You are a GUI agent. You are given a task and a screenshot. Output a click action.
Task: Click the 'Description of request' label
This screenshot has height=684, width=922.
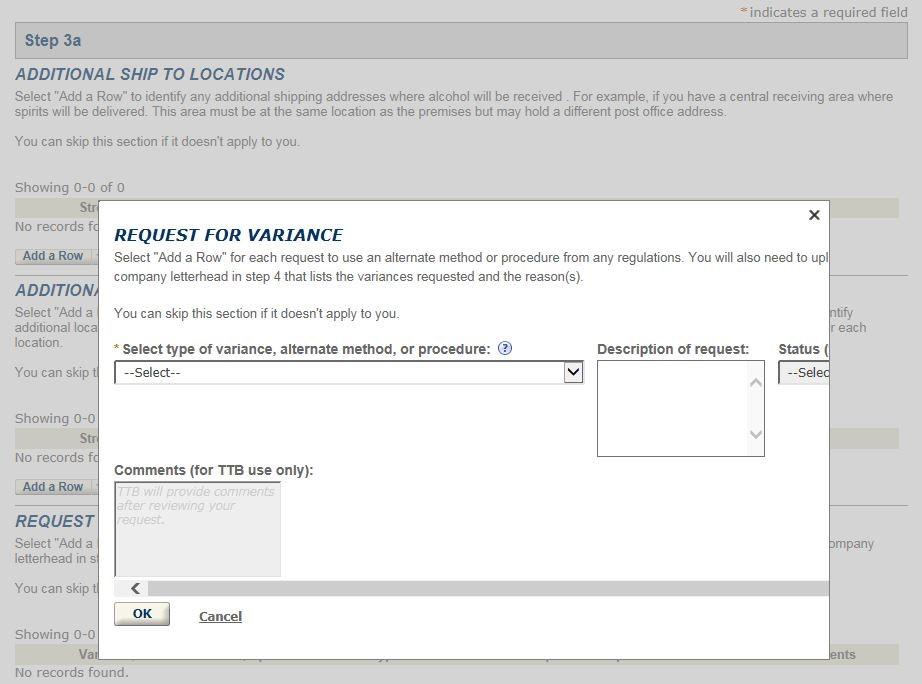[672, 349]
